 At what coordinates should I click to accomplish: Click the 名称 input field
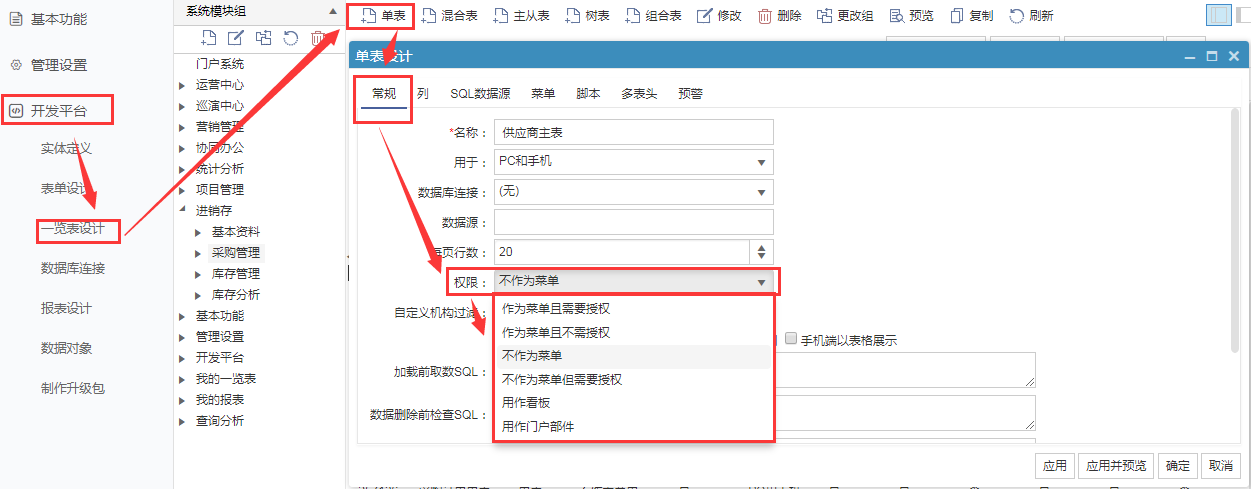(x=634, y=132)
